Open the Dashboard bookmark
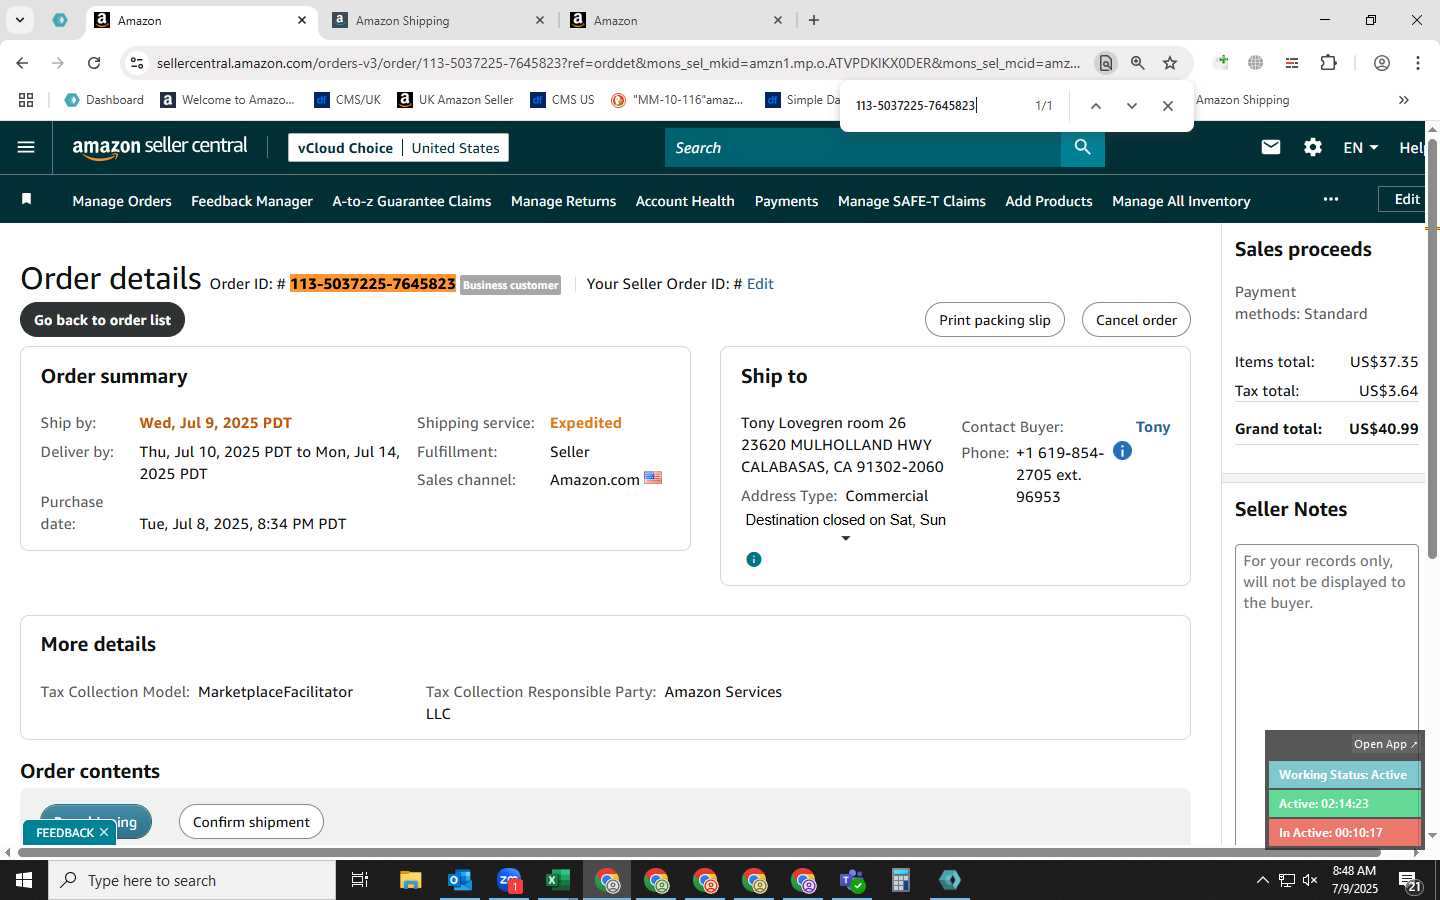Screen dimensions: 1440x900 point(104,100)
